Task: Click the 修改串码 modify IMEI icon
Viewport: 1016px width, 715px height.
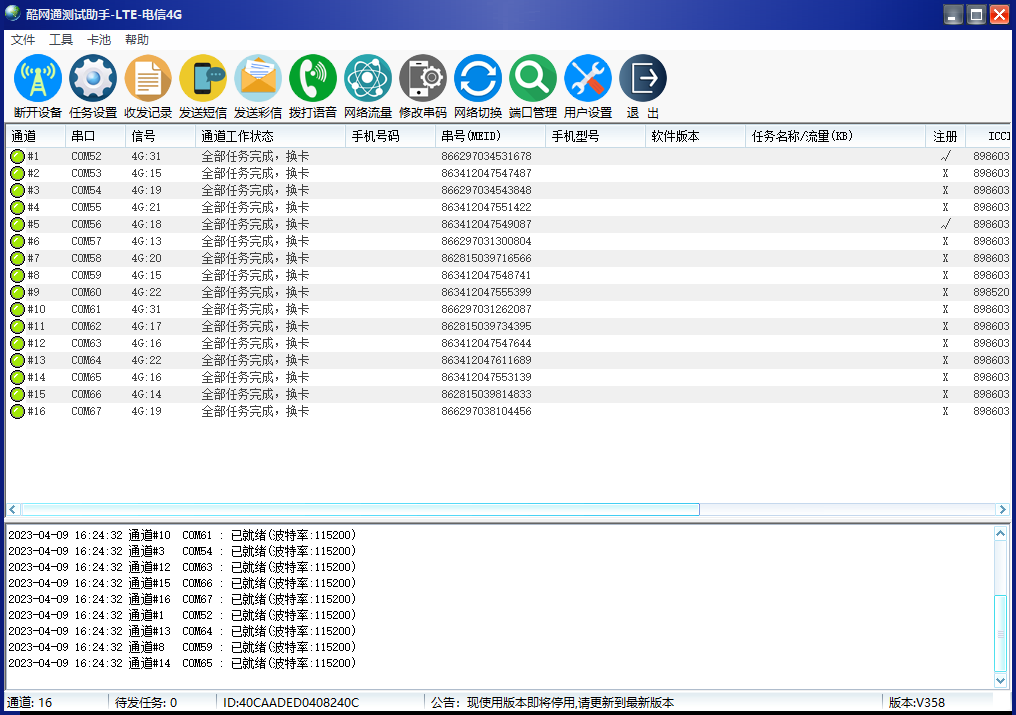Action: (423, 78)
